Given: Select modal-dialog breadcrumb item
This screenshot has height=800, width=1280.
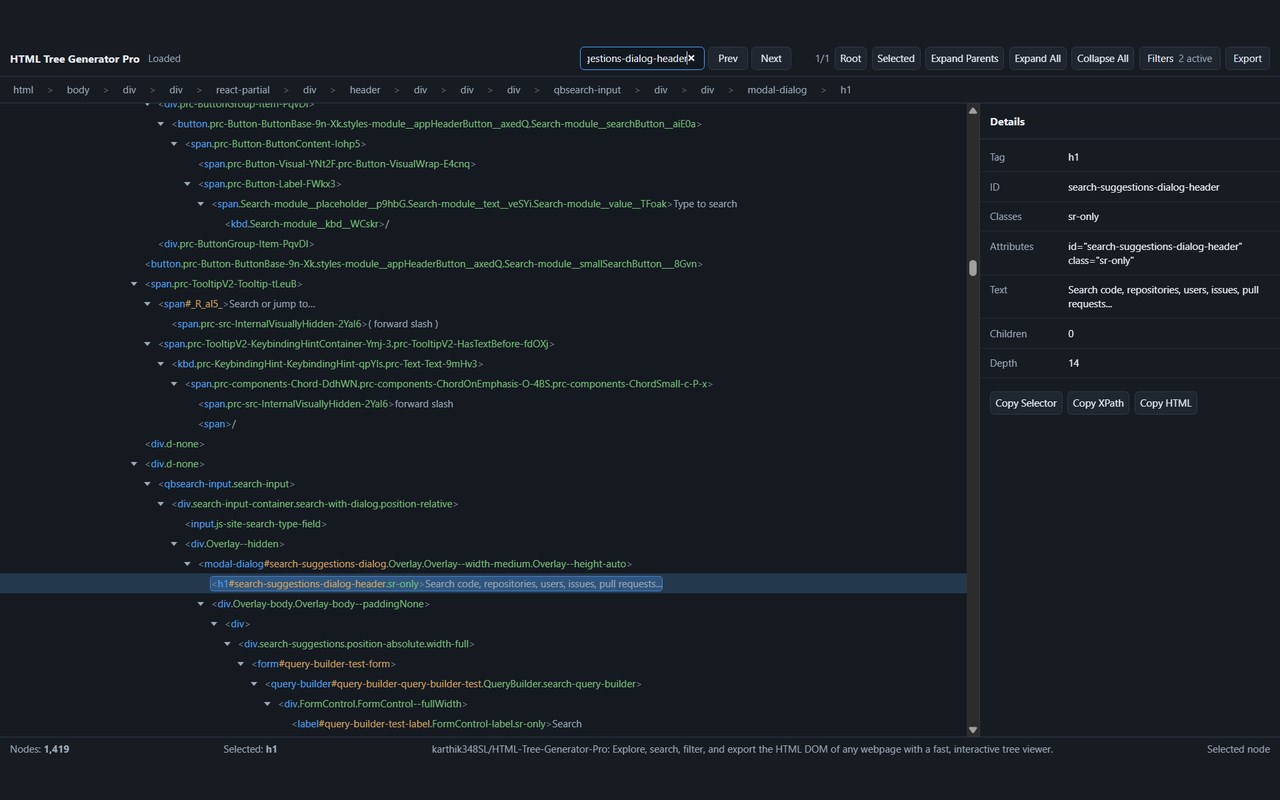Looking at the screenshot, I should click(777, 90).
